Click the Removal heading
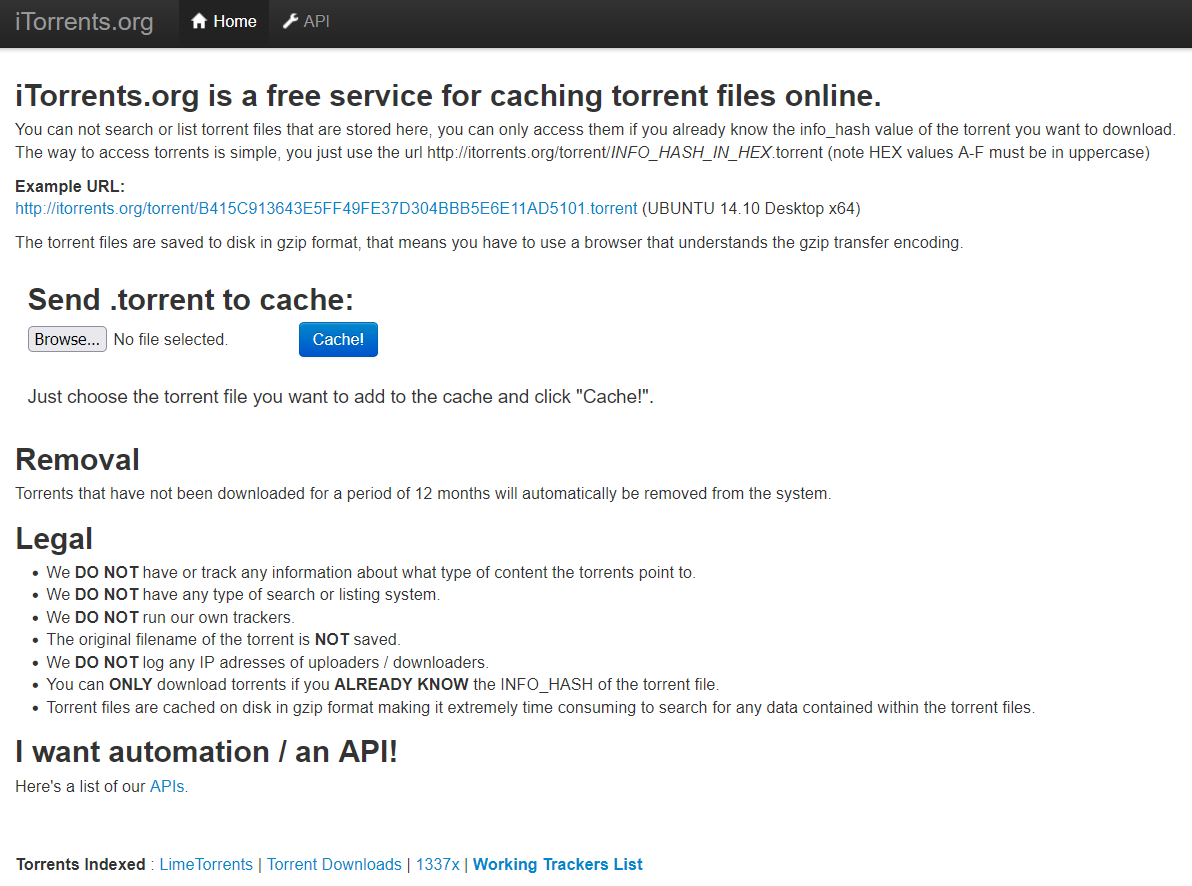Screen dimensions: 1192x886 78,459
